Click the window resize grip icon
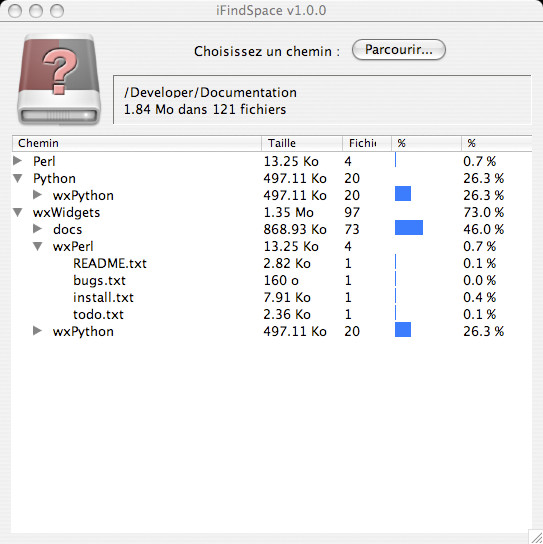The image size is (543, 544). [x=536, y=536]
